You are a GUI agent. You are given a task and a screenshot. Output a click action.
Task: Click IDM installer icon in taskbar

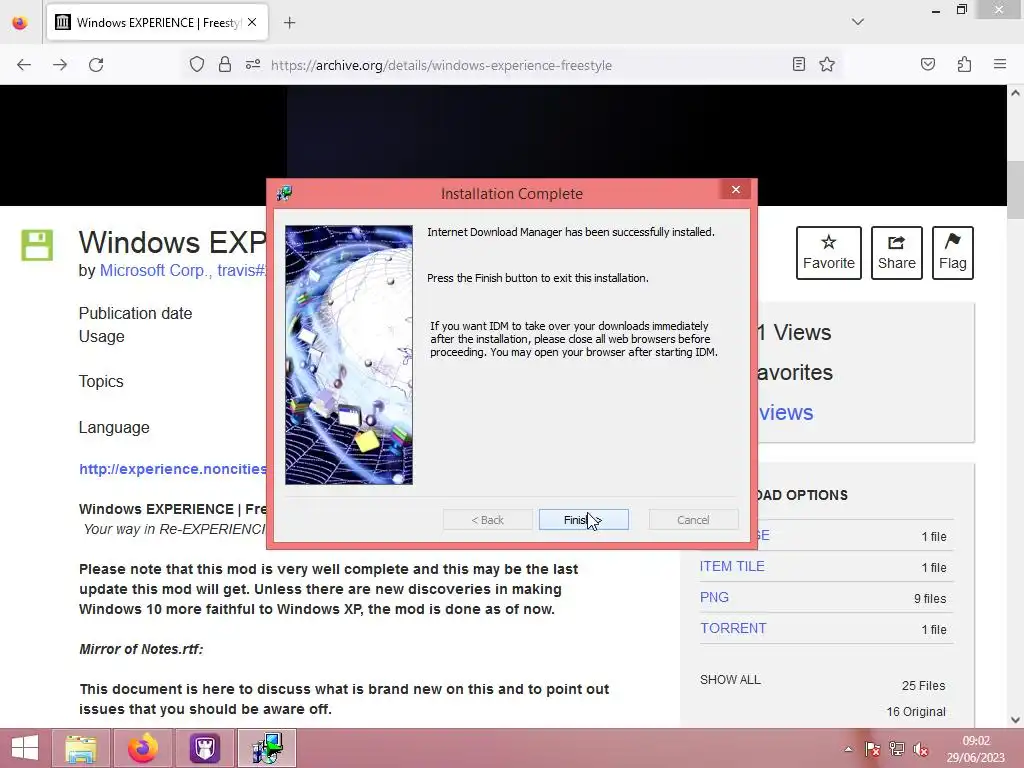coord(266,748)
